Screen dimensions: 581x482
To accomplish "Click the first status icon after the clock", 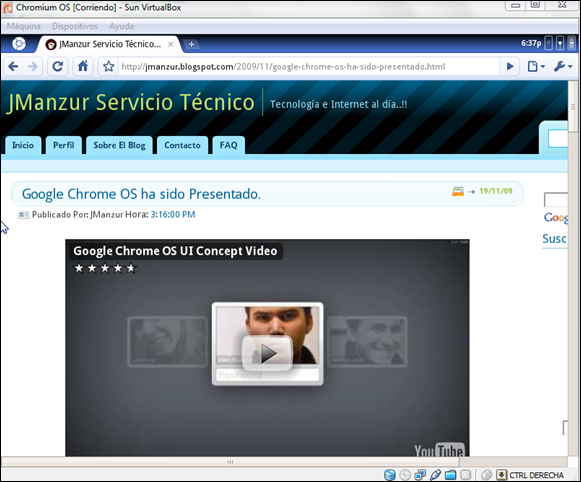I will pos(549,43).
